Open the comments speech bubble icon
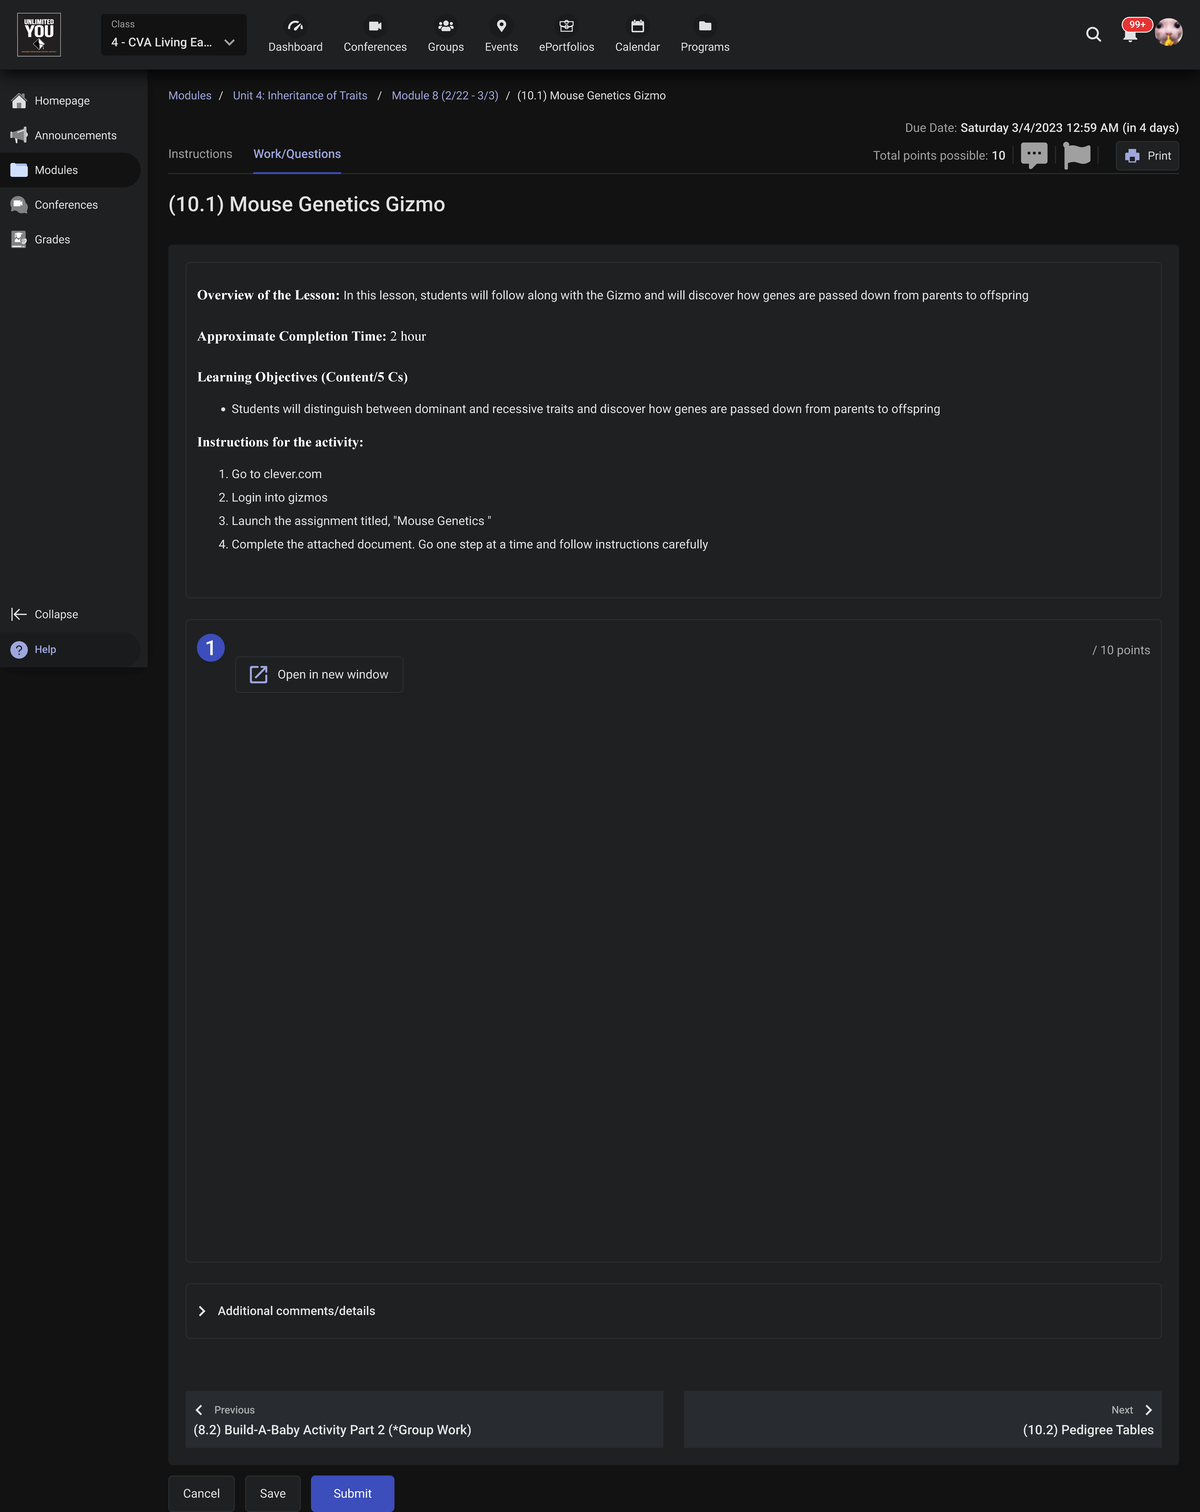The width and height of the screenshot is (1200, 1512). 1034,155
